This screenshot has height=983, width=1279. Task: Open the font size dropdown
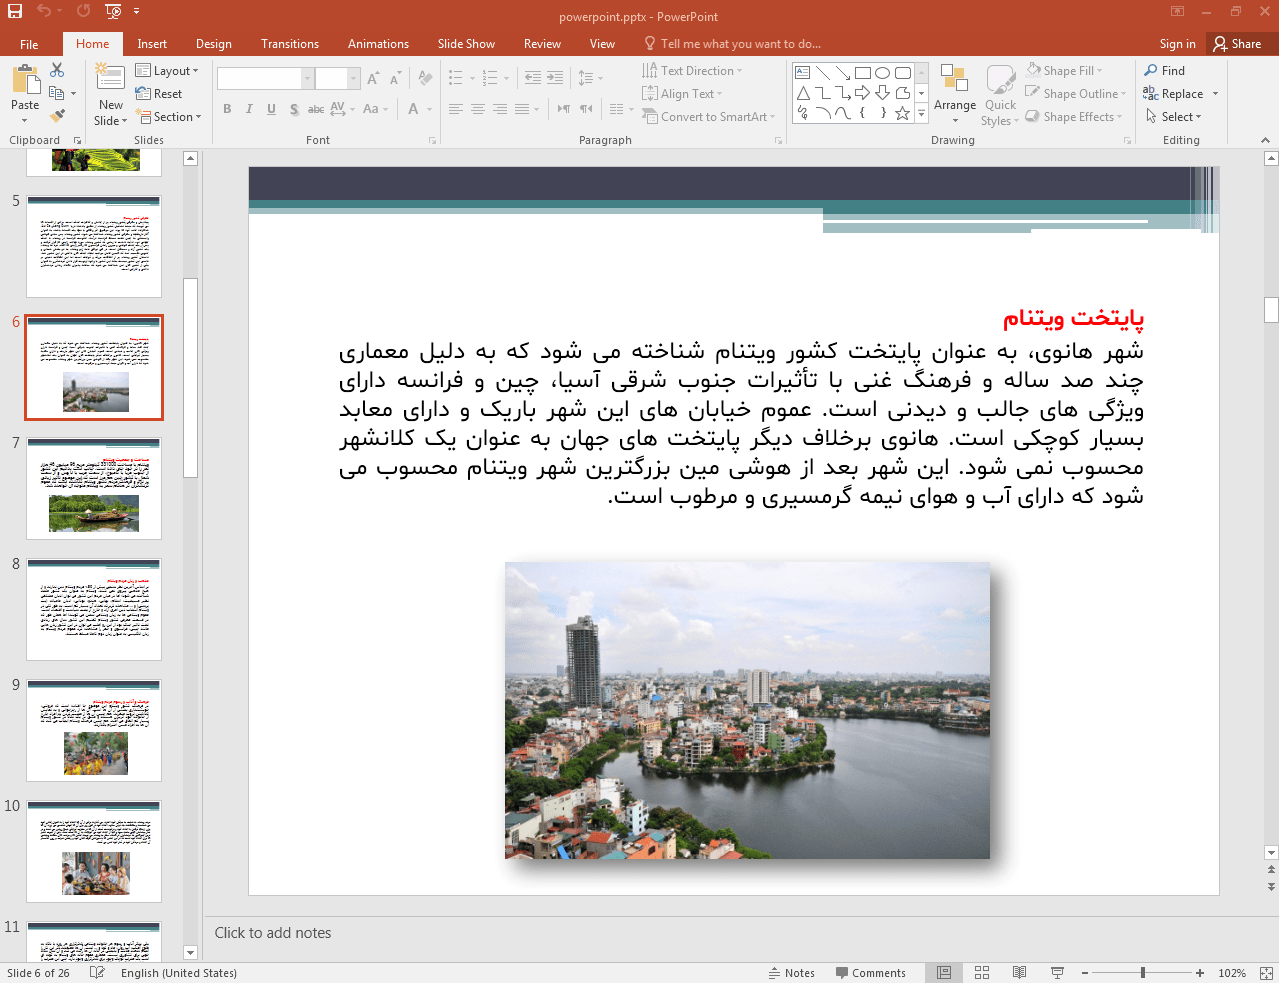click(x=353, y=77)
